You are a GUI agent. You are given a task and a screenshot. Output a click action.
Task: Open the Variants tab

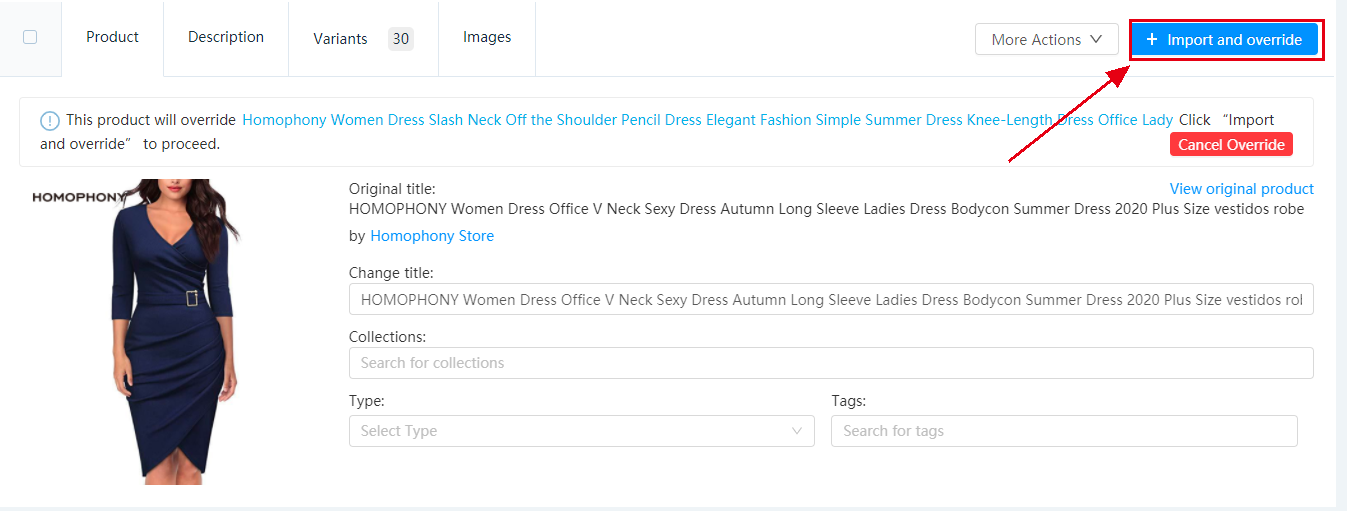363,39
